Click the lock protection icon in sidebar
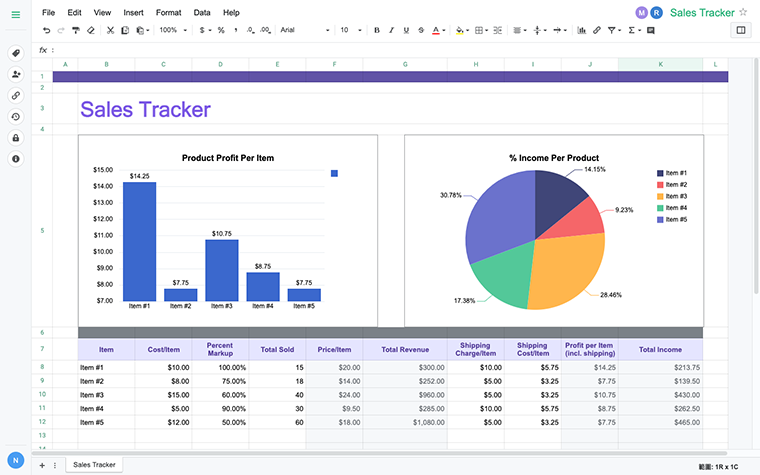Screen dimensions: 760x475 16,137
